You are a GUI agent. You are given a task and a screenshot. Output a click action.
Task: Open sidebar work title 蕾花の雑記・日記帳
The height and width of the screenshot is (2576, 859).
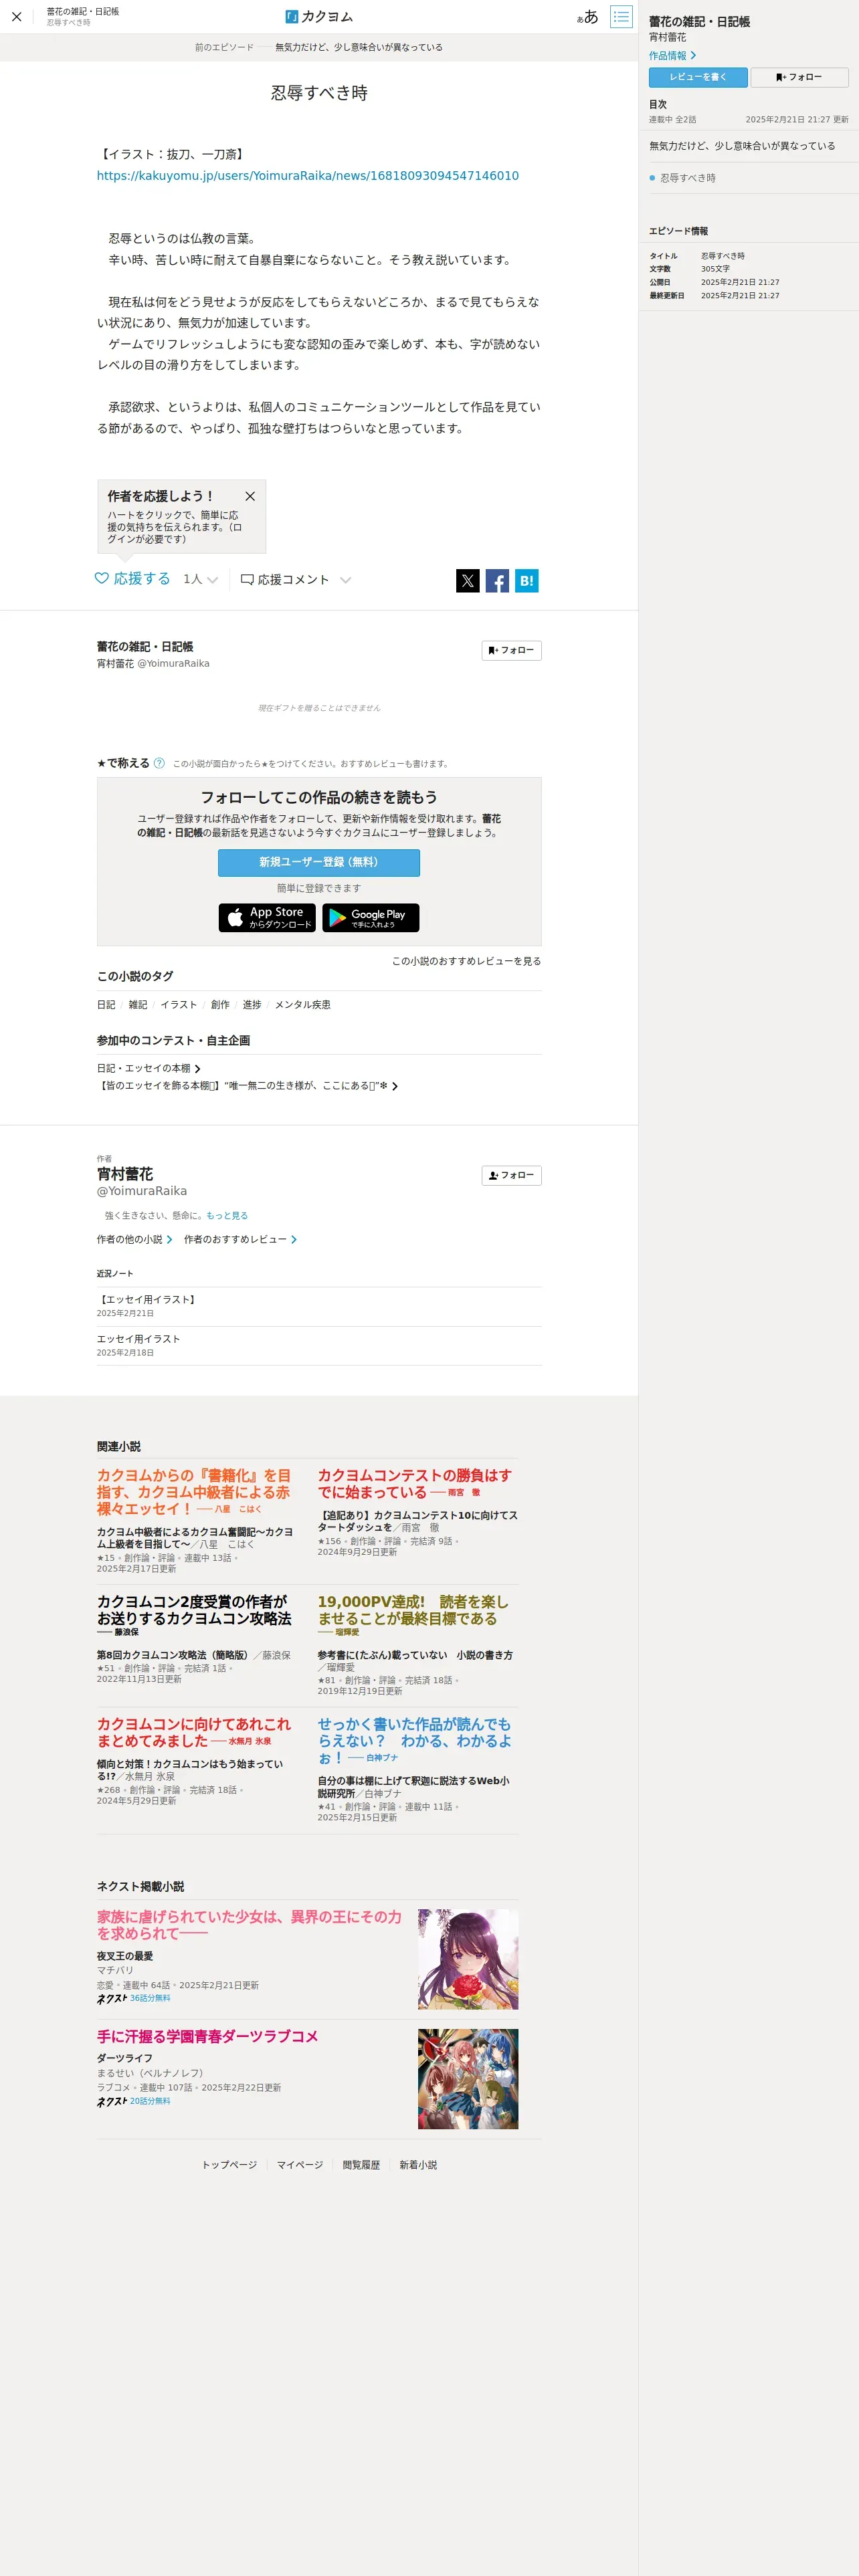(x=699, y=21)
